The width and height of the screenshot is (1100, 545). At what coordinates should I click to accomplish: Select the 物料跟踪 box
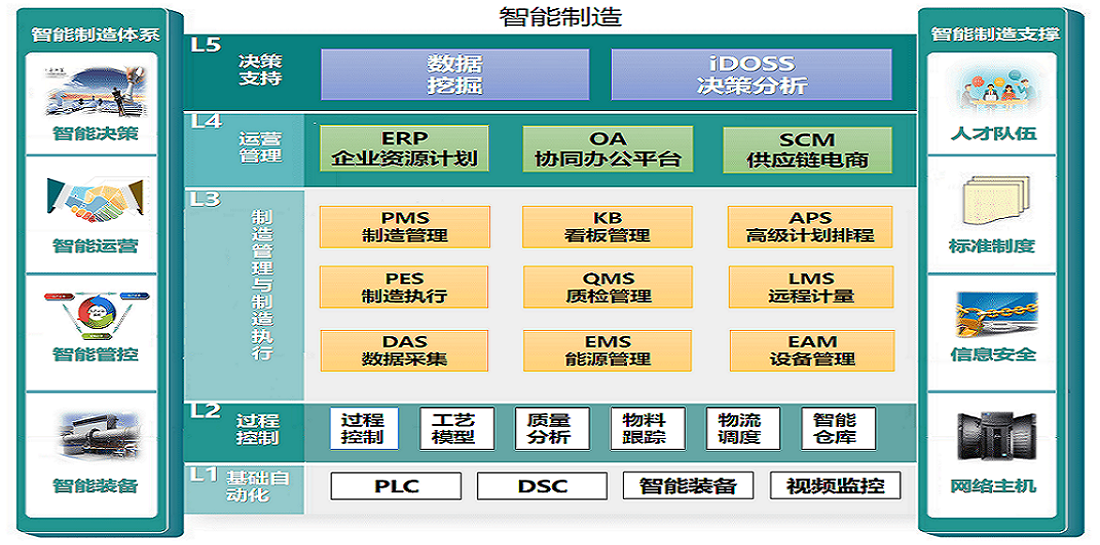pos(646,429)
